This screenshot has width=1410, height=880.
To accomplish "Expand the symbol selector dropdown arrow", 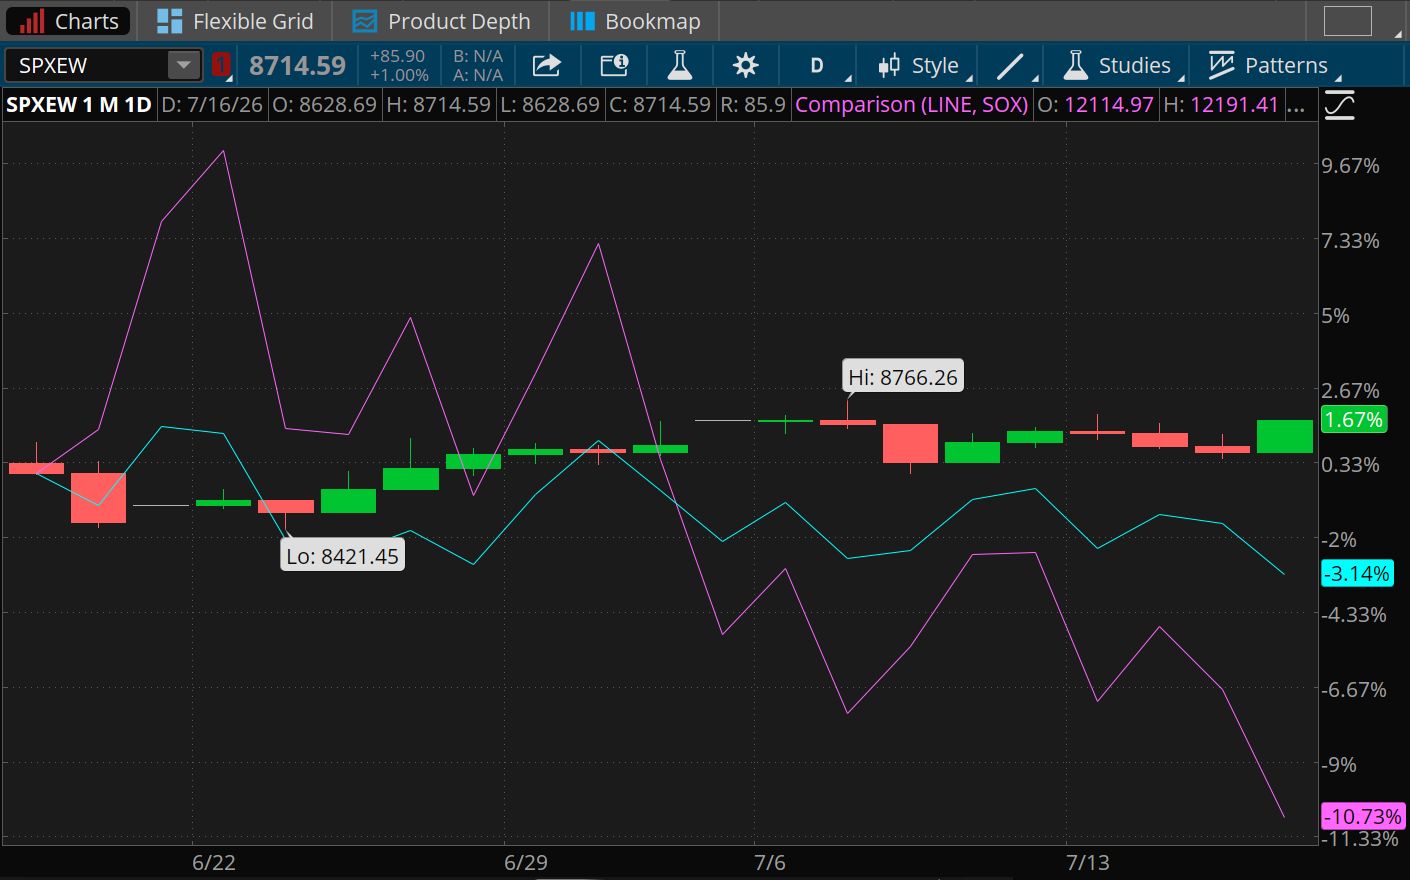I will click(x=184, y=66).
